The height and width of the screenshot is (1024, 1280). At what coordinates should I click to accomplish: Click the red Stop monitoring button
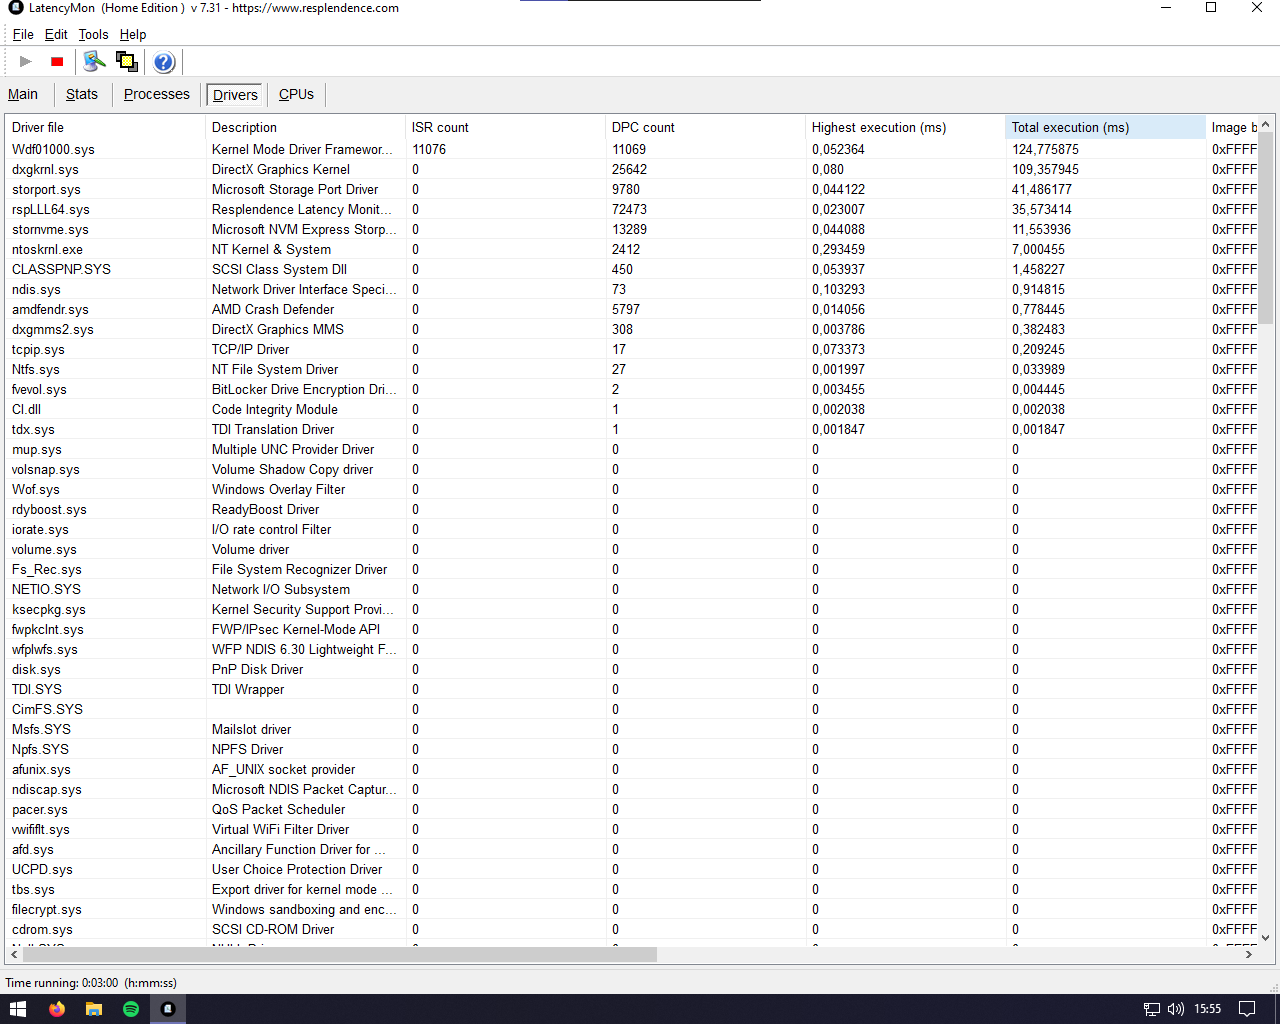point(57,62)
